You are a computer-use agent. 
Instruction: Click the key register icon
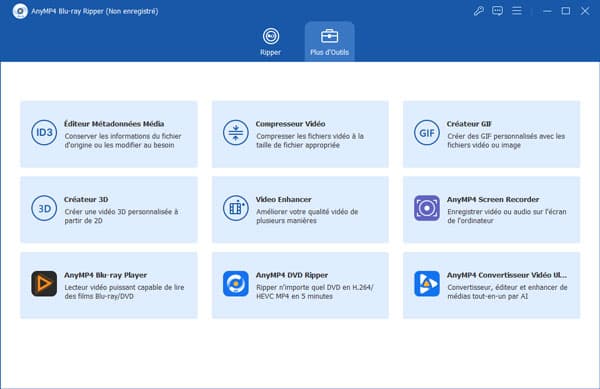point(479,11)
